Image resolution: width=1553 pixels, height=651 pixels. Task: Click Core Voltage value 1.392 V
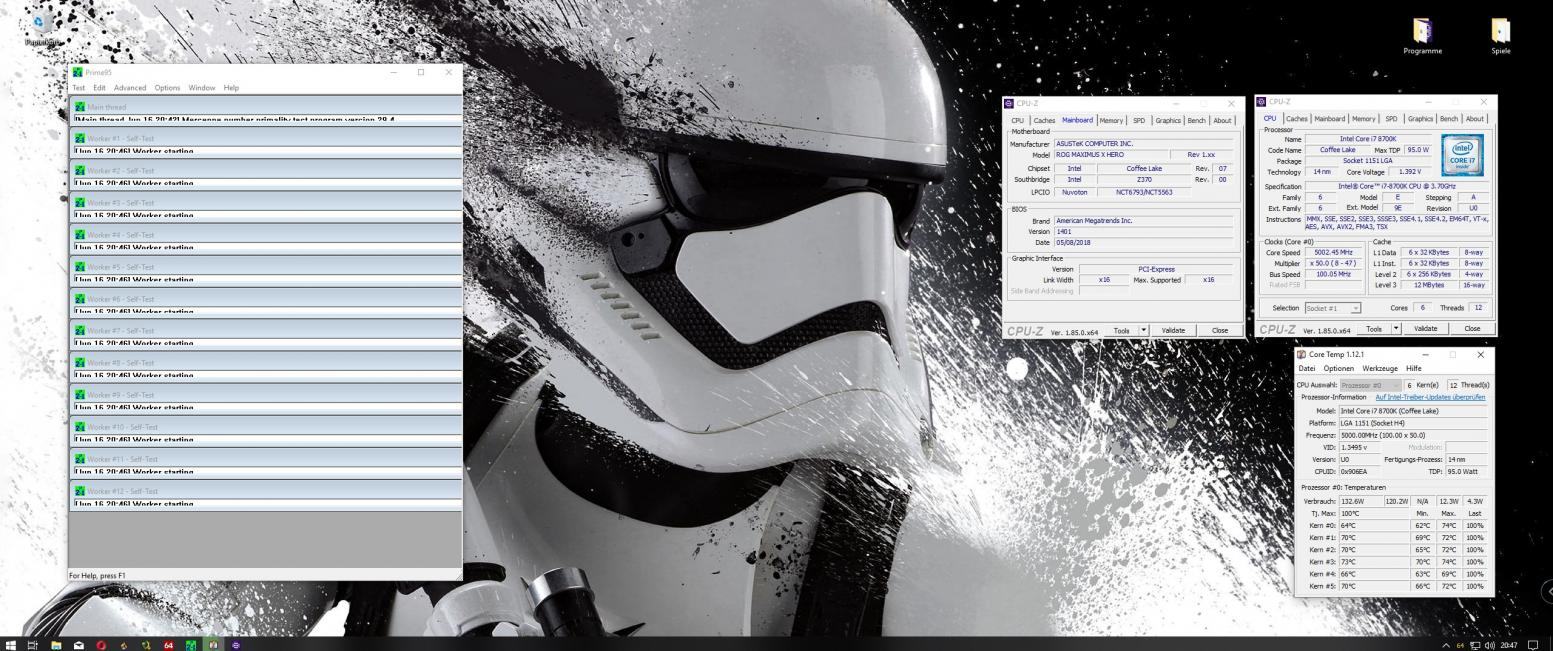click(x=1408, y=172)
